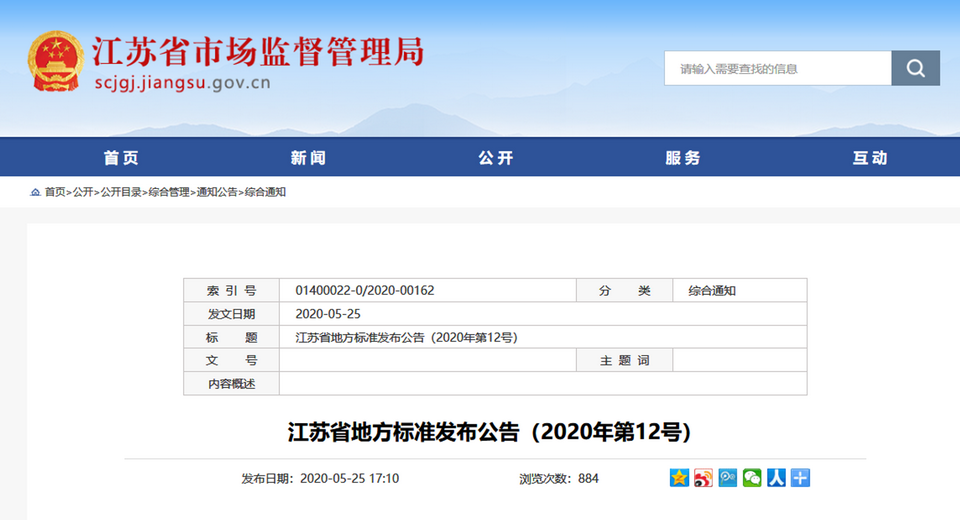Screen dimensions: 960x520
Task: Click the 江苏省市场监督管理局 site title
Action: click(258, 50)
